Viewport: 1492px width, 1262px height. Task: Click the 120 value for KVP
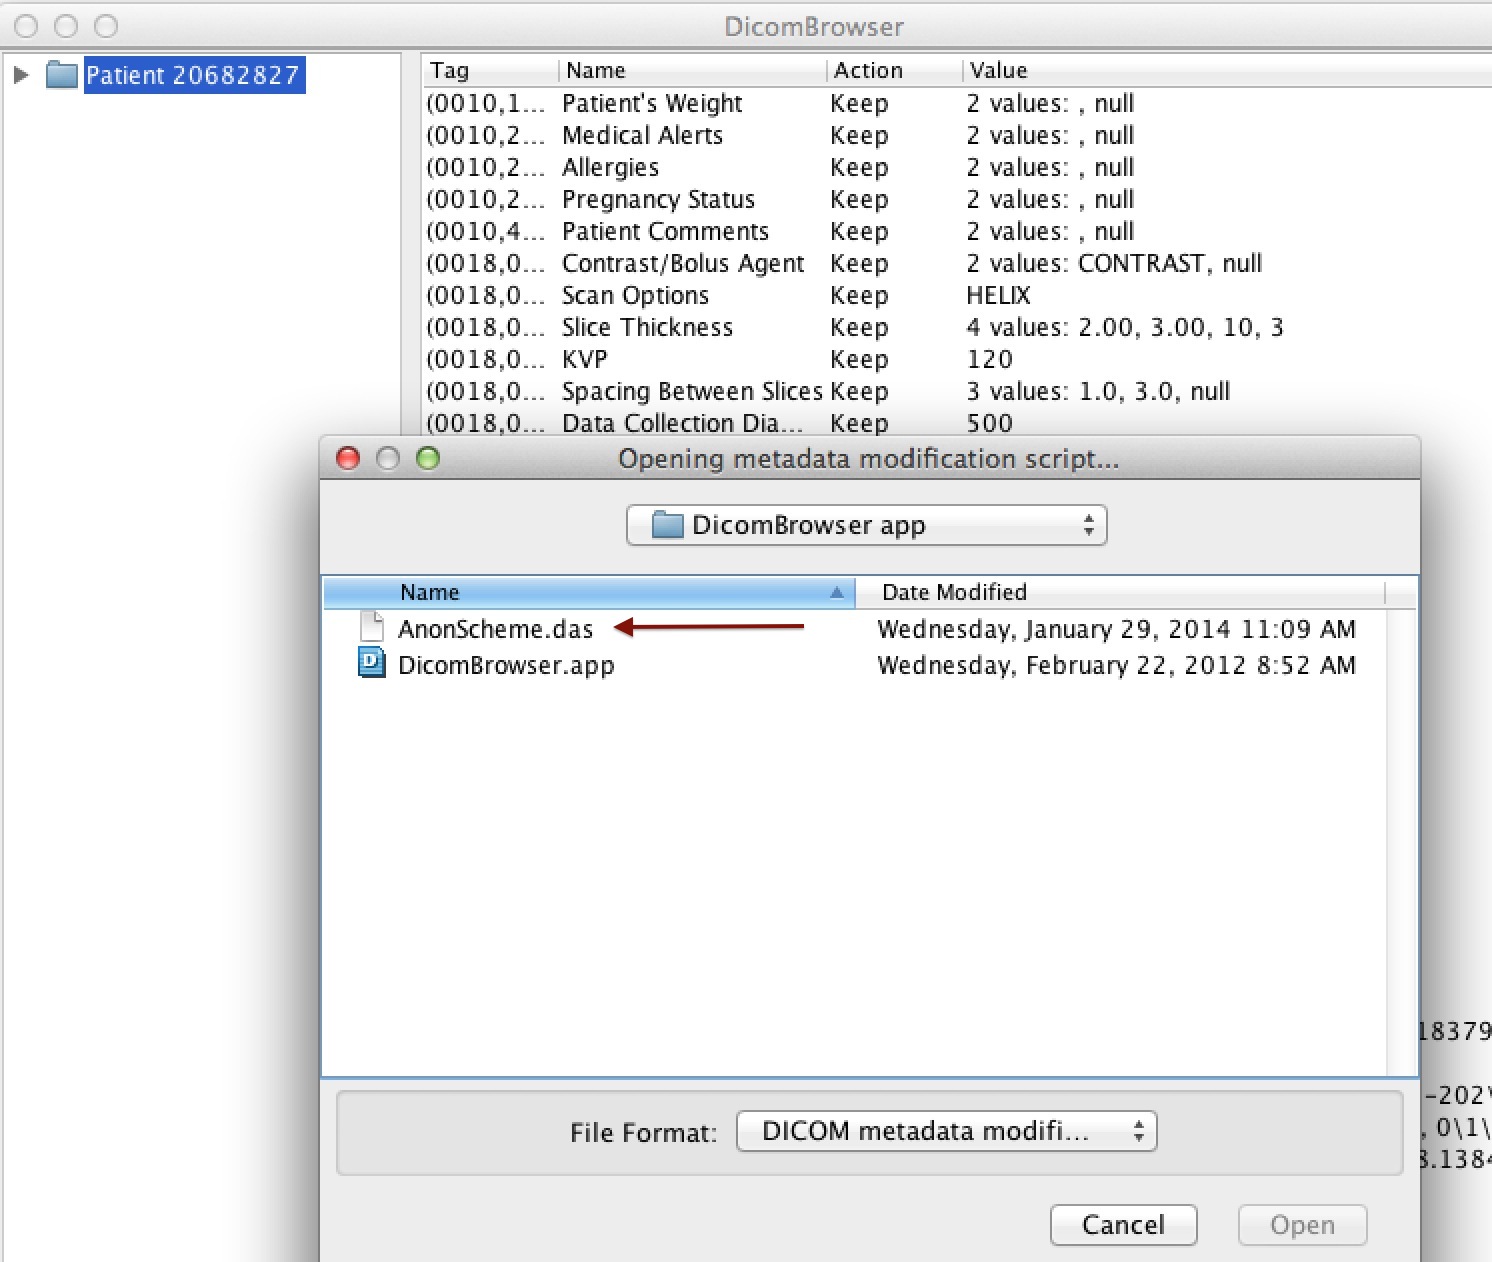coord(989,359)
